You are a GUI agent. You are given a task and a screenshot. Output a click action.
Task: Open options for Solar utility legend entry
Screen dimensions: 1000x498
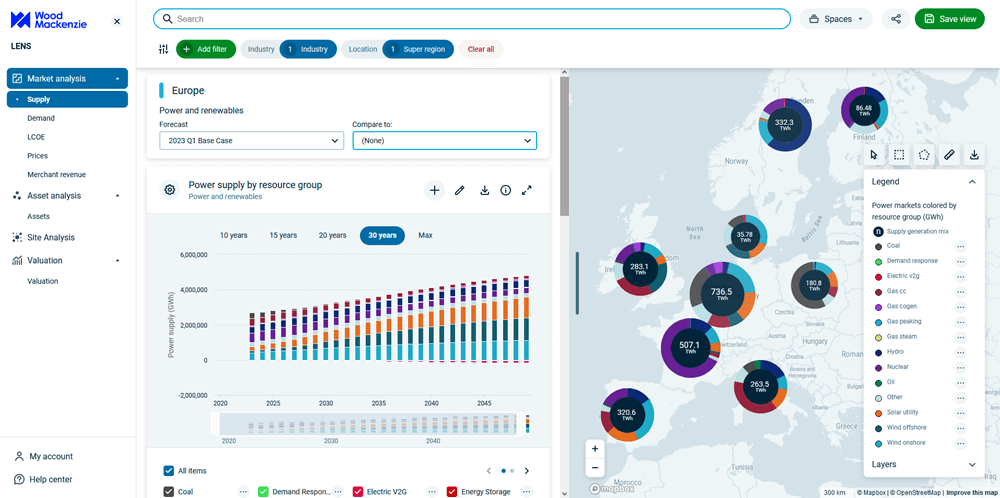tap(960, 413)
